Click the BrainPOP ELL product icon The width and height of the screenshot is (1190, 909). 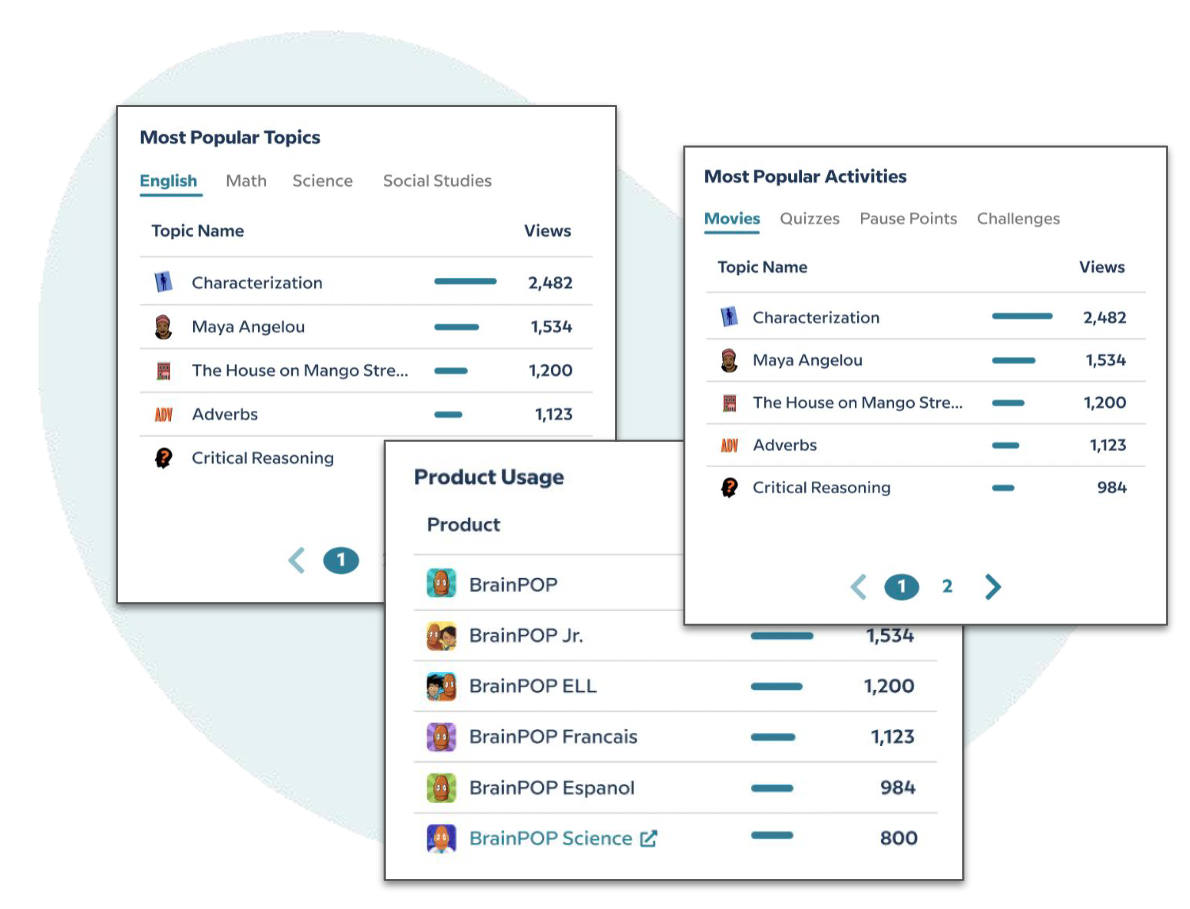click(441, 687)
